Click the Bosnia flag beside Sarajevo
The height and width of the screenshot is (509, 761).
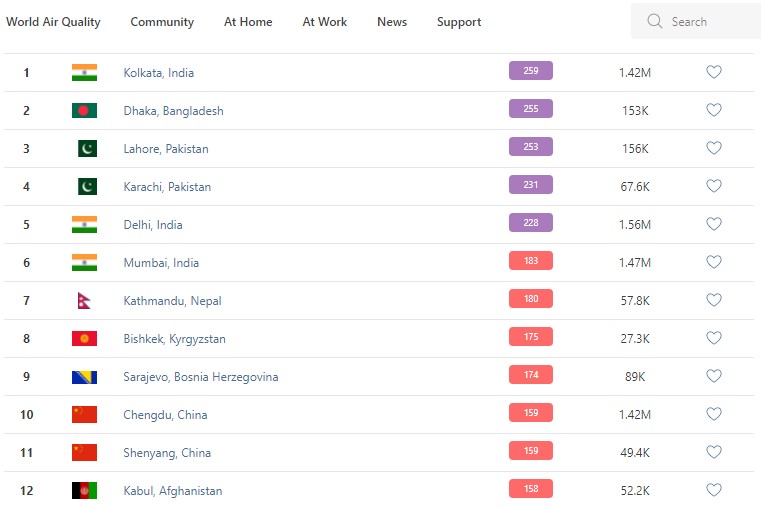pyautogui.click(x=84, y=376)
